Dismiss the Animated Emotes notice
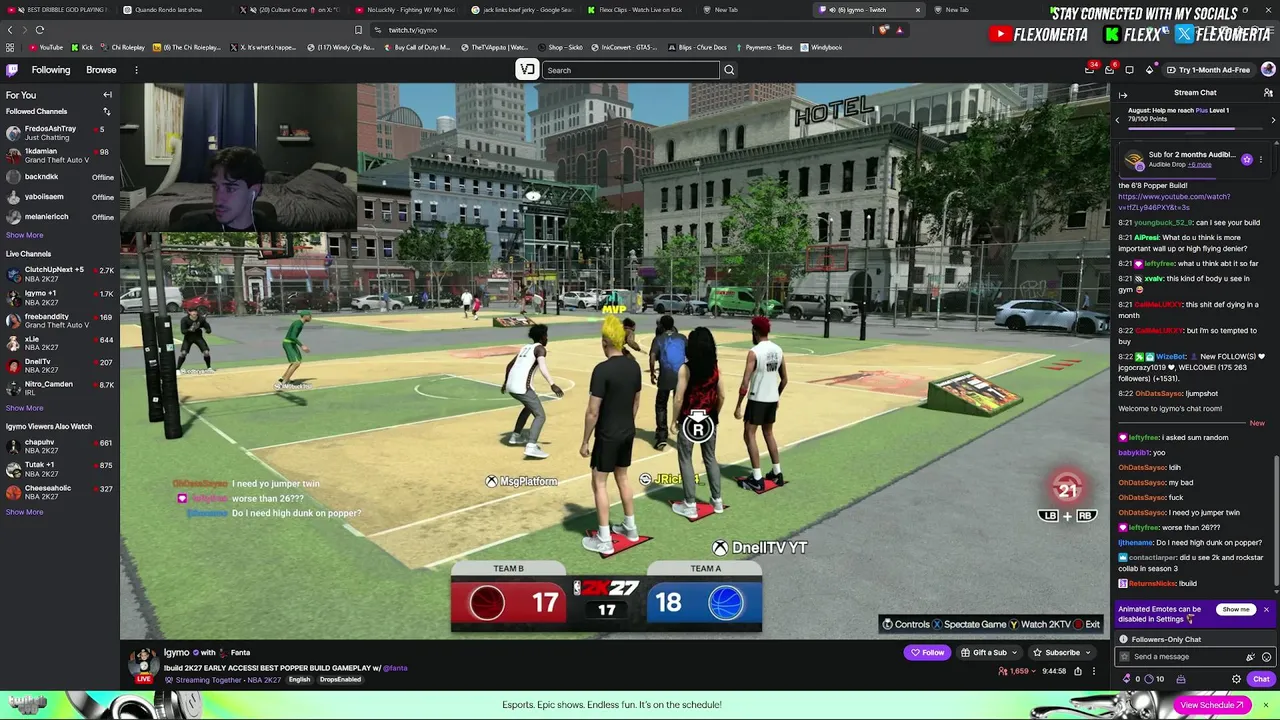Viewport: 1280px width, 720px height. (x=1266, y=609)
